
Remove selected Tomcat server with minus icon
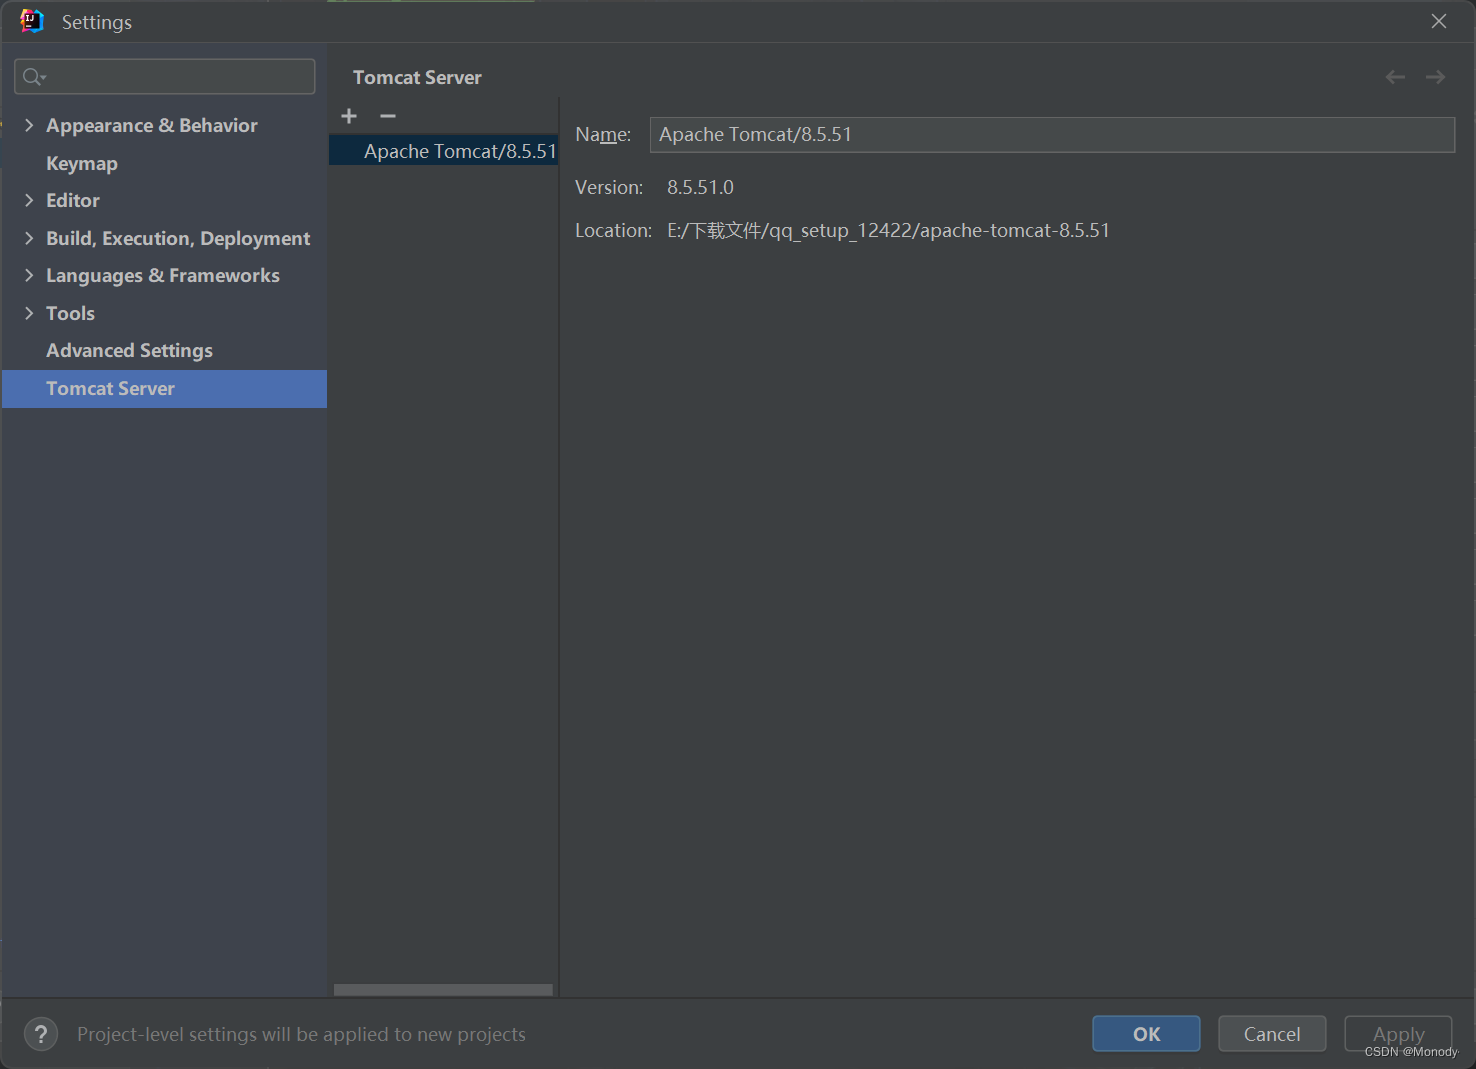pyautogui.click(x=388, y=116)
